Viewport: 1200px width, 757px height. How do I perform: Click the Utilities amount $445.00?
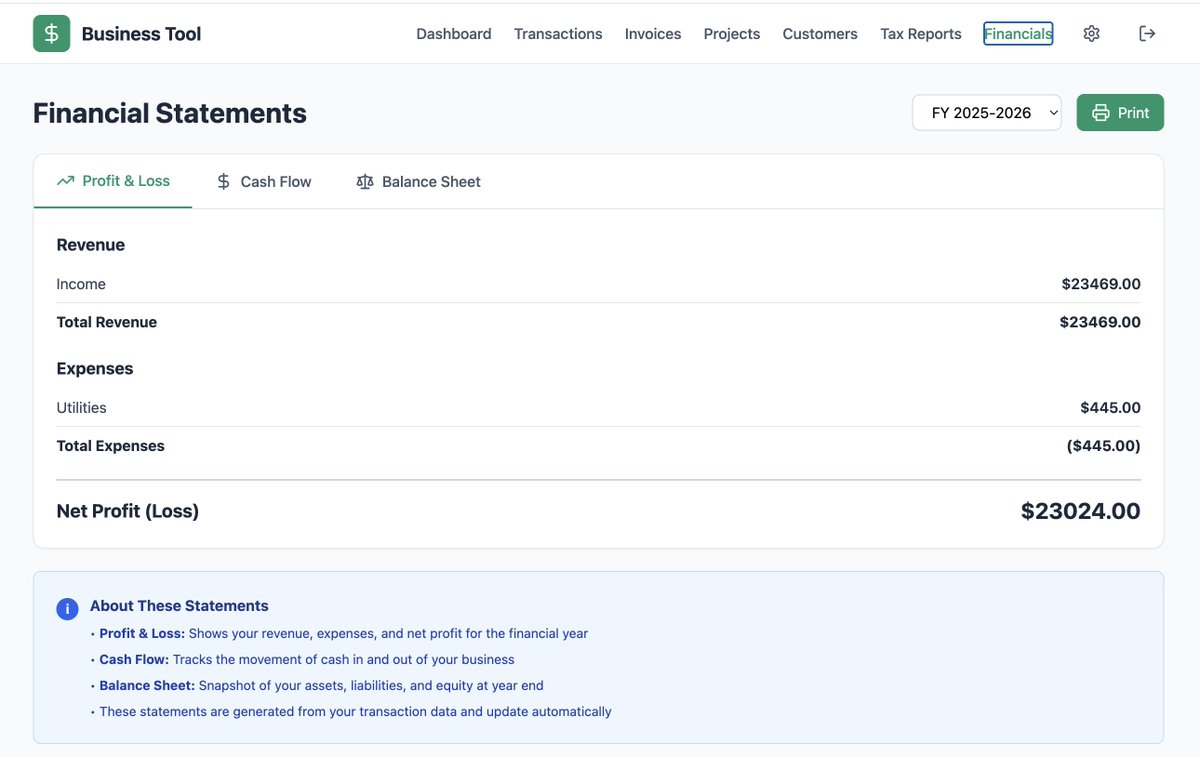tap(1110, 408)
